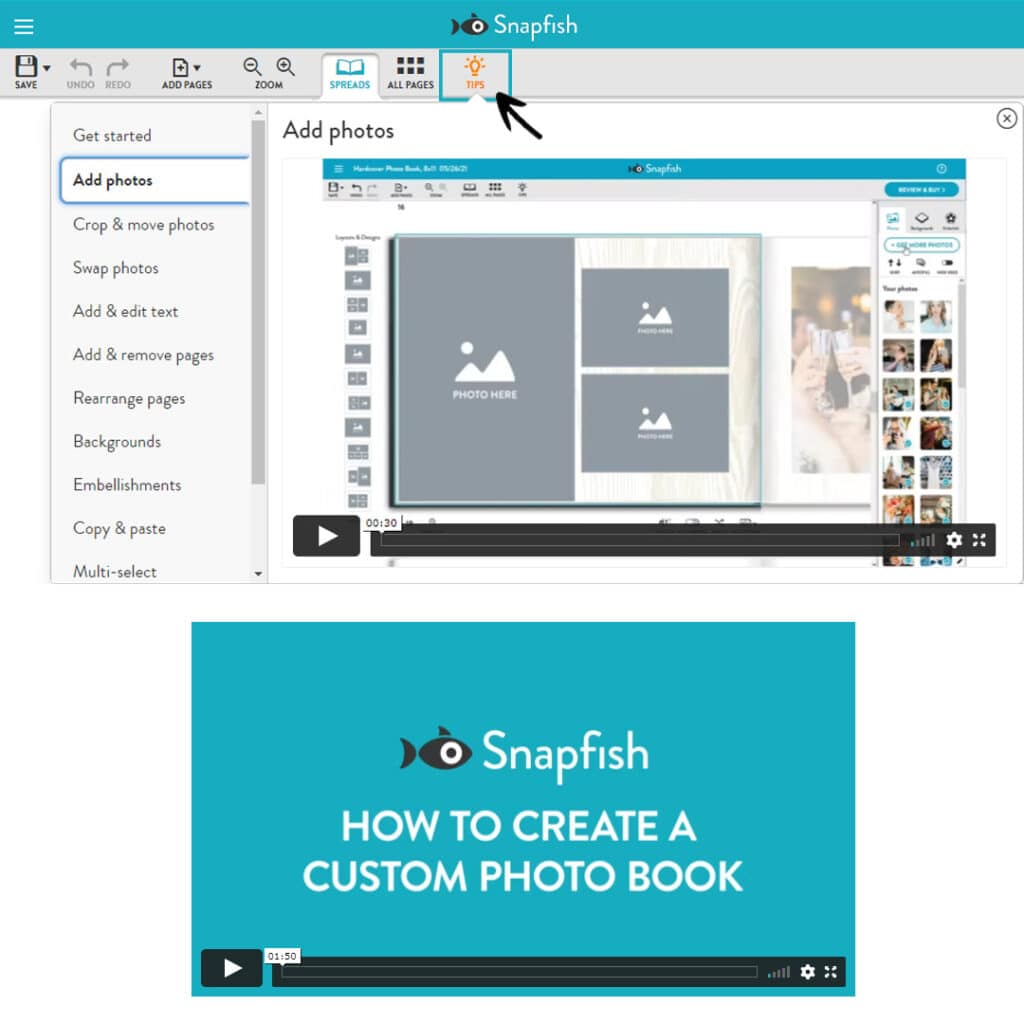Image resolution: width=1024 pixels, height=1024 pixels.
Task: Select the Add Pages icon
Action: [182, 66]
